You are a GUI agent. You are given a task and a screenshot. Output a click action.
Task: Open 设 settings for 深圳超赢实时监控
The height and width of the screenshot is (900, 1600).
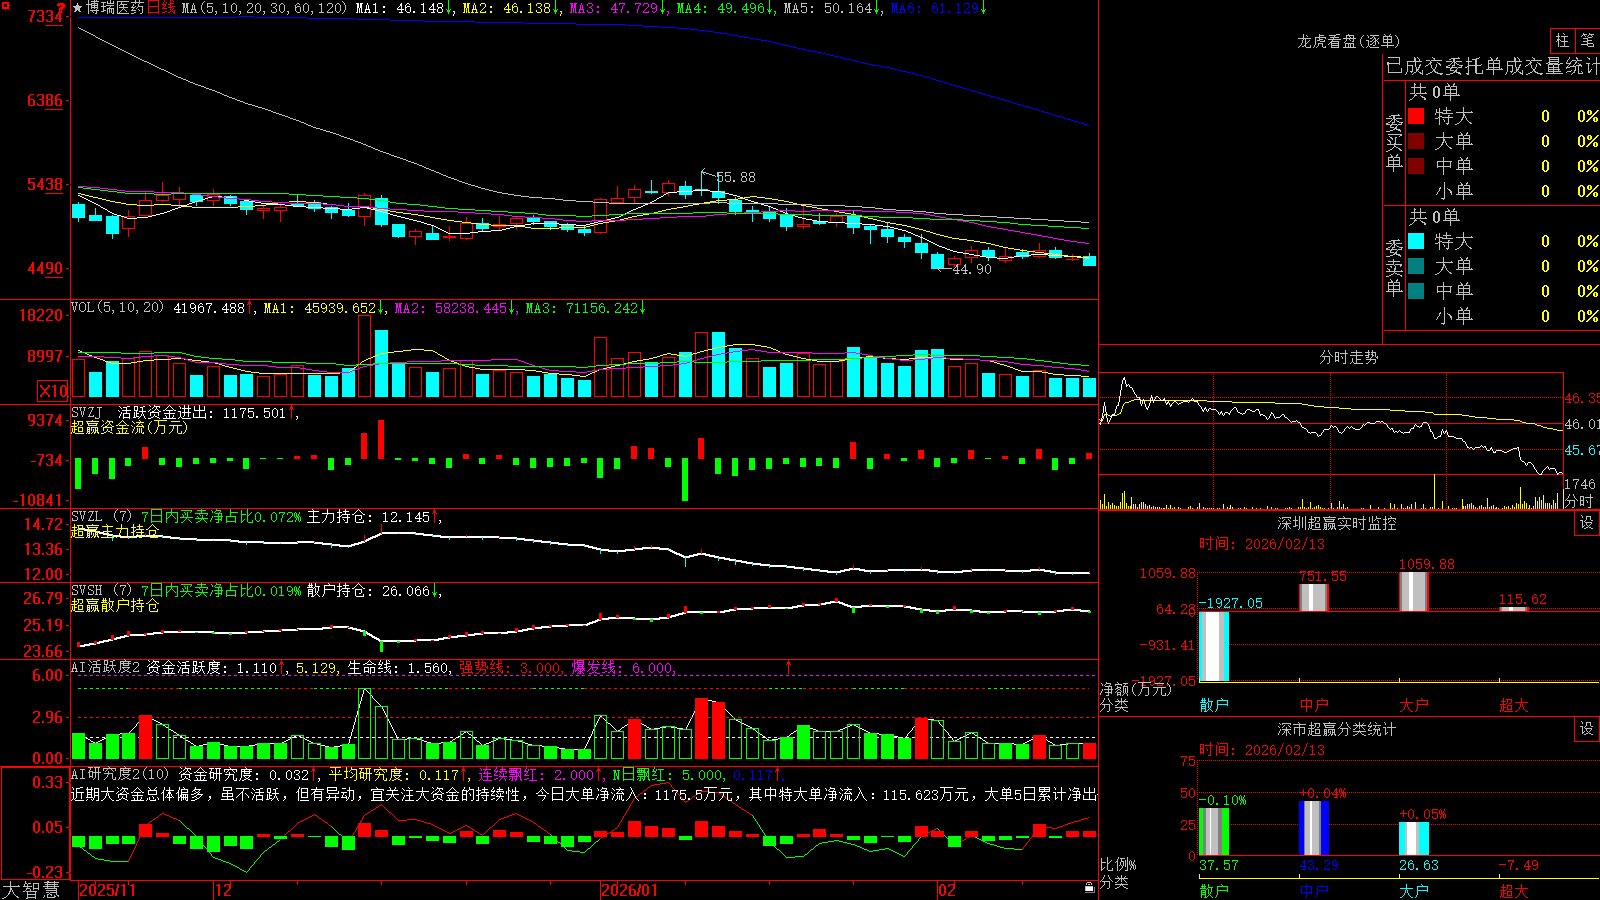click(1587, 523)
